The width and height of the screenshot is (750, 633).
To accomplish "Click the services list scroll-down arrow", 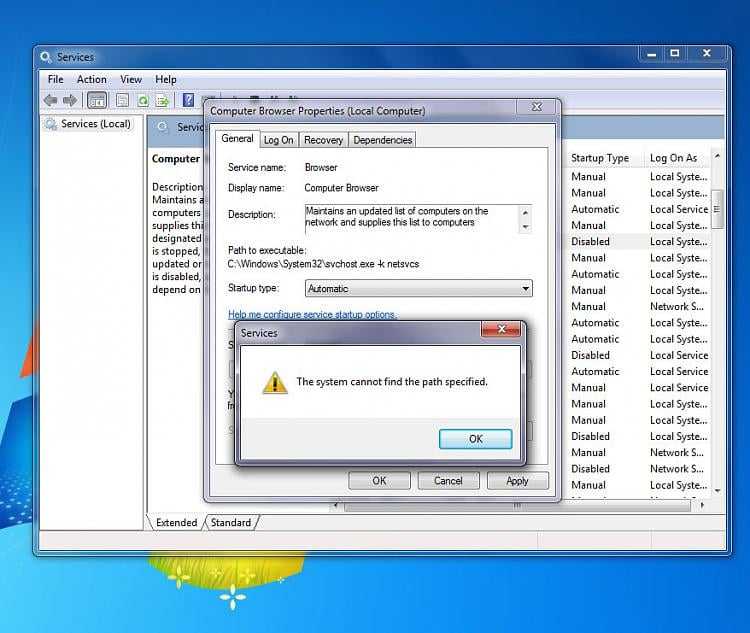I will click(x=717, y=491).
